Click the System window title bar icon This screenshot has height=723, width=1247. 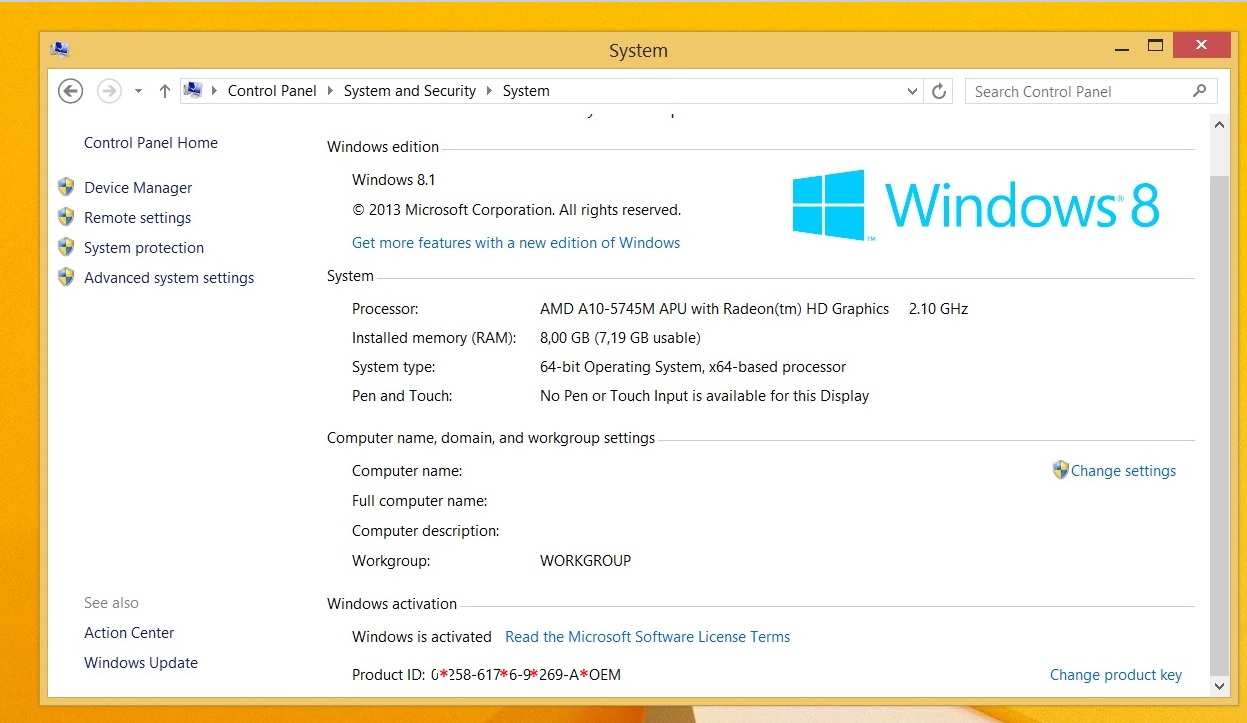click(x=60, y=50)
